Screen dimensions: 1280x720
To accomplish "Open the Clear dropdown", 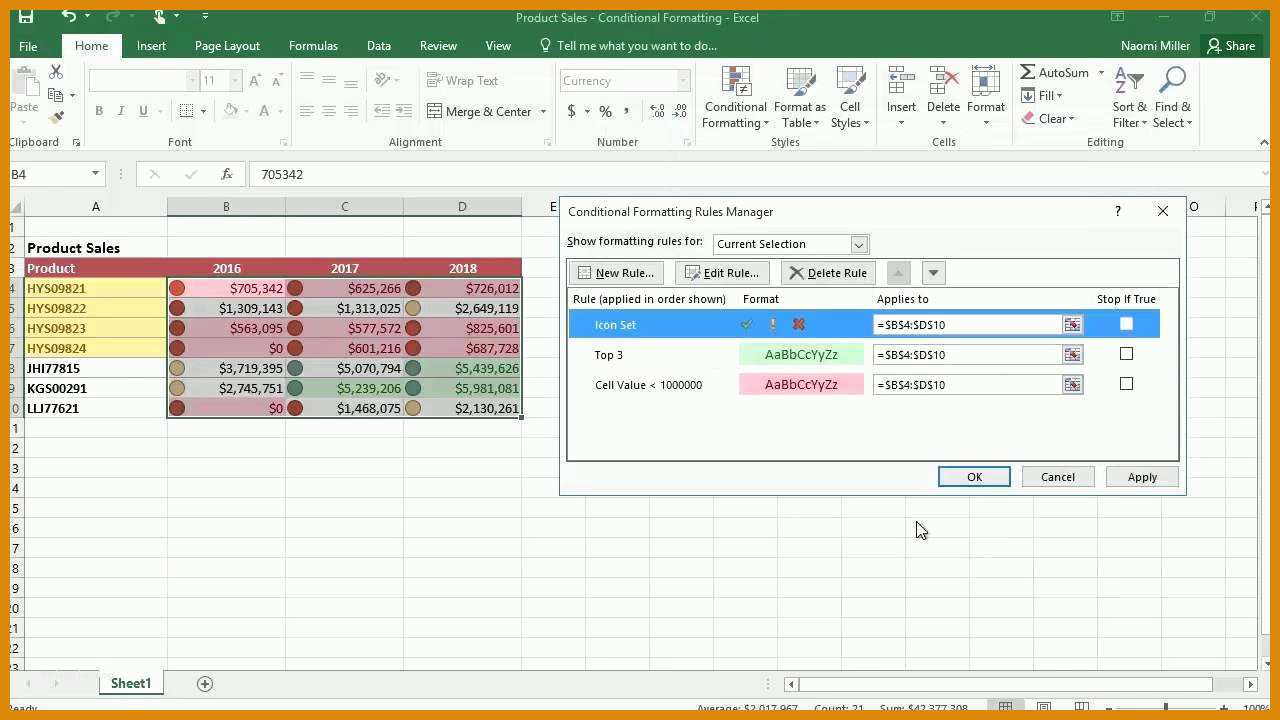I will coord(1048,118).
